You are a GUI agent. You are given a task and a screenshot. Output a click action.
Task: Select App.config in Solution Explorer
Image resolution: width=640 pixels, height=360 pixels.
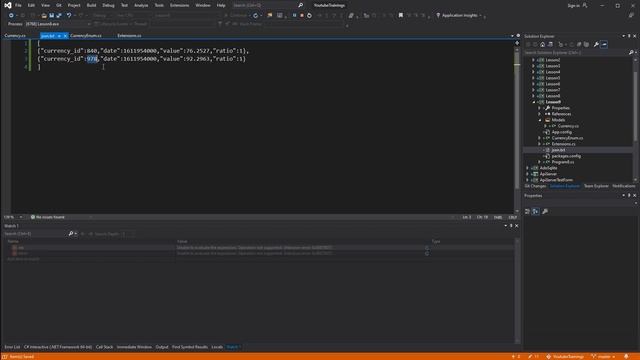562,132
